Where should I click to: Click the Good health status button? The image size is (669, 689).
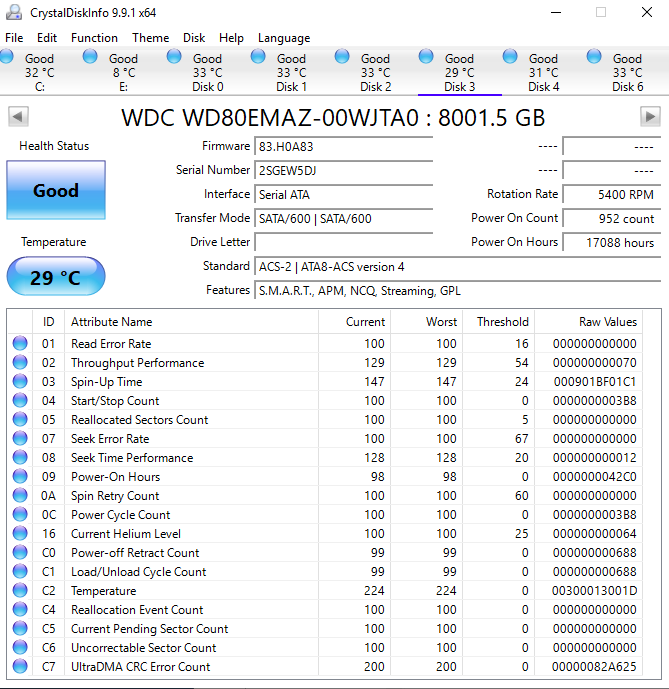[x=56, y=190]
